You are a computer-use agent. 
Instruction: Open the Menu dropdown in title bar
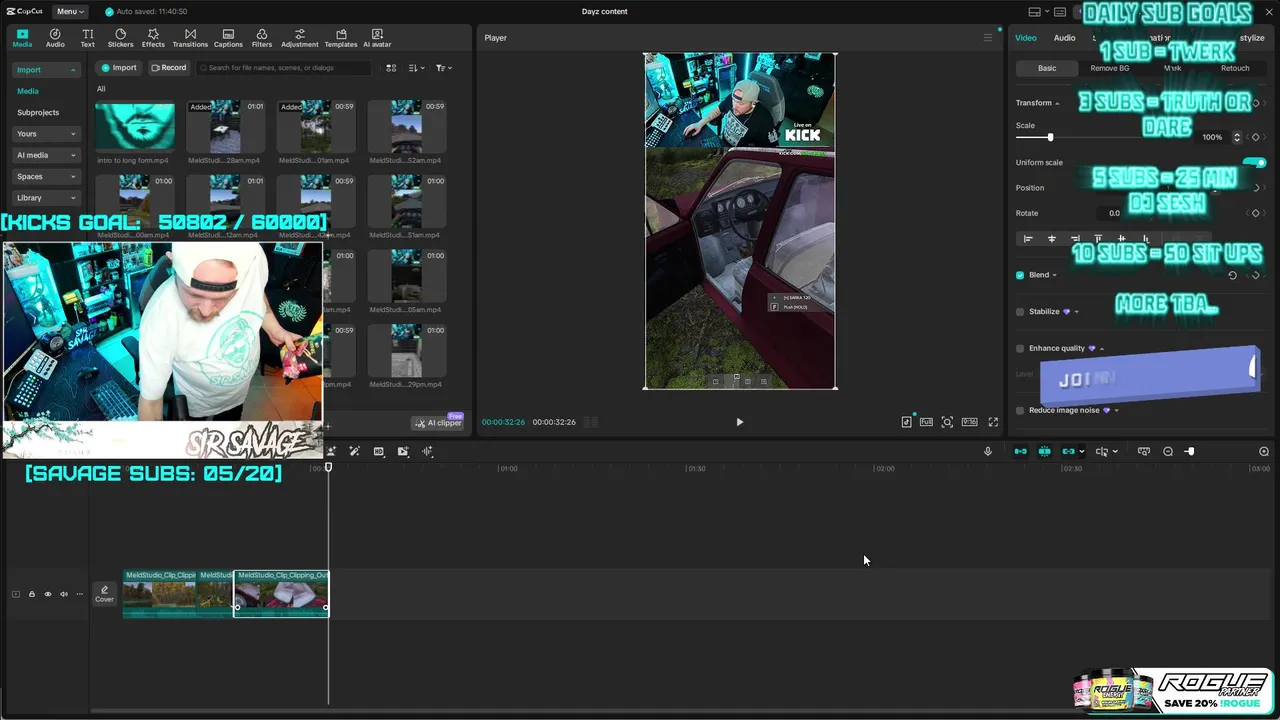pyautogui.click(x=69, y=11)
